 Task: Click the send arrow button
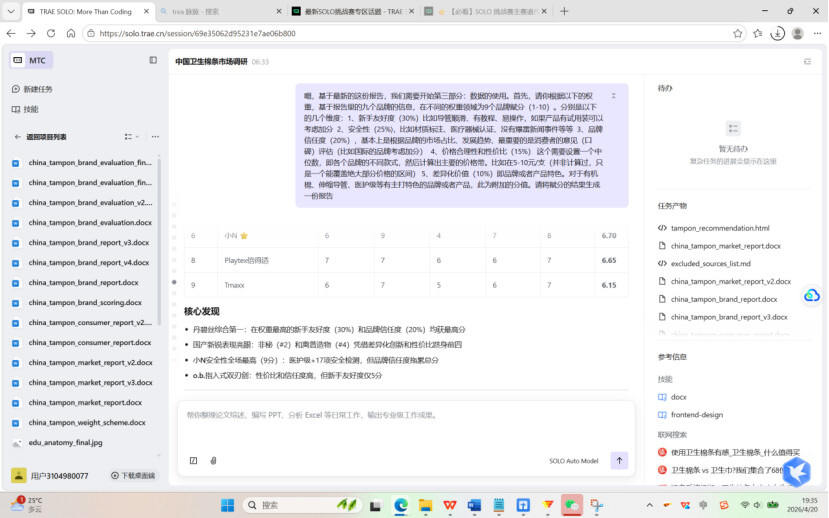[619, 461]
